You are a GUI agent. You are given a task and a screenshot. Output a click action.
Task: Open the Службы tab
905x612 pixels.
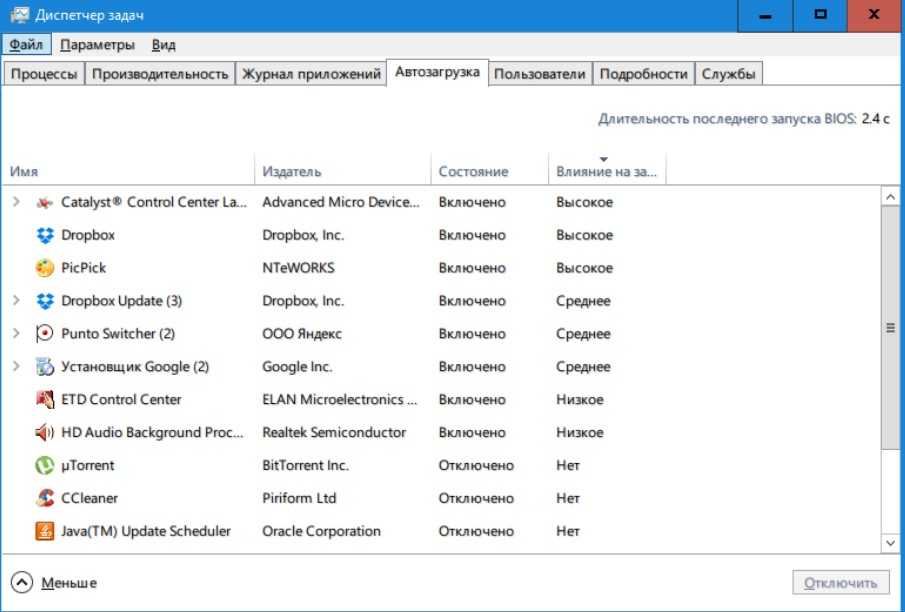tap(728, 74)
